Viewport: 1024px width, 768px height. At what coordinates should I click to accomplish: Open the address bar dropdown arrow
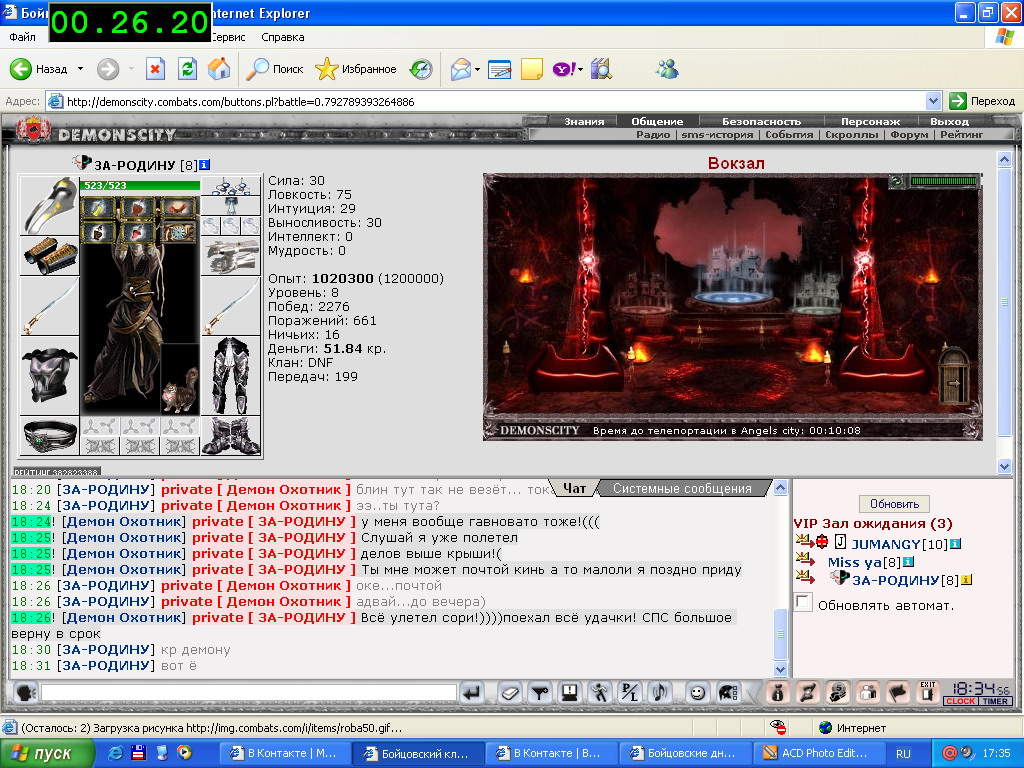(x=934, y=101)
